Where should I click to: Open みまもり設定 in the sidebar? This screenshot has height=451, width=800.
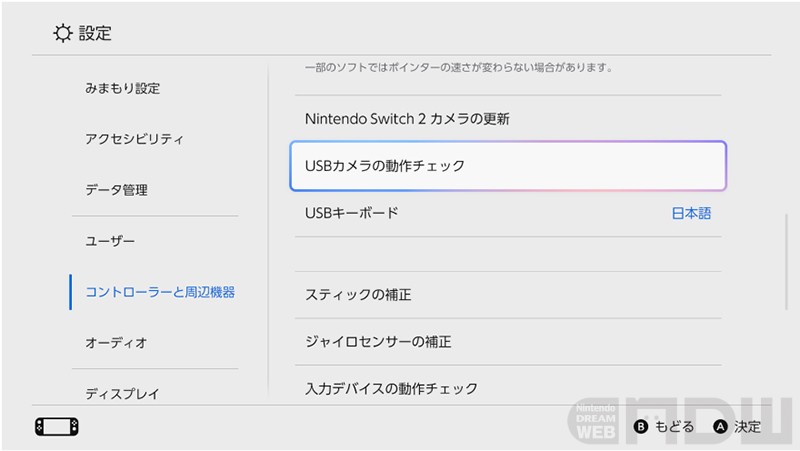coord(122,88)
